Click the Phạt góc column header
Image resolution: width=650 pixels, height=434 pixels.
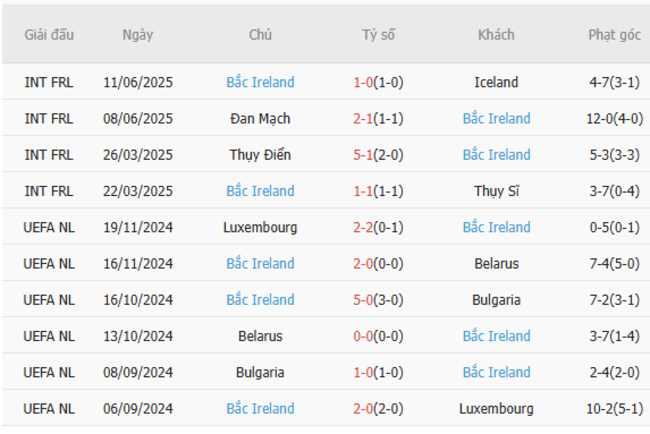pyautogui.click(x=614, y=34)
